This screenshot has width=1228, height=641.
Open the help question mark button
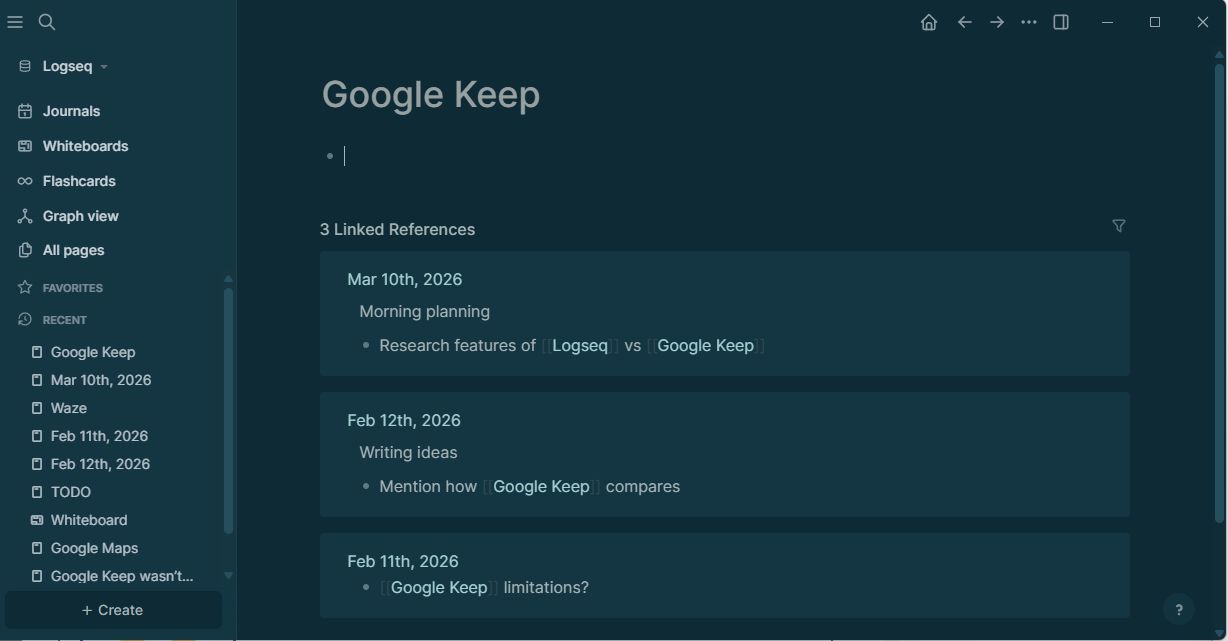(x=1179, y=609)
